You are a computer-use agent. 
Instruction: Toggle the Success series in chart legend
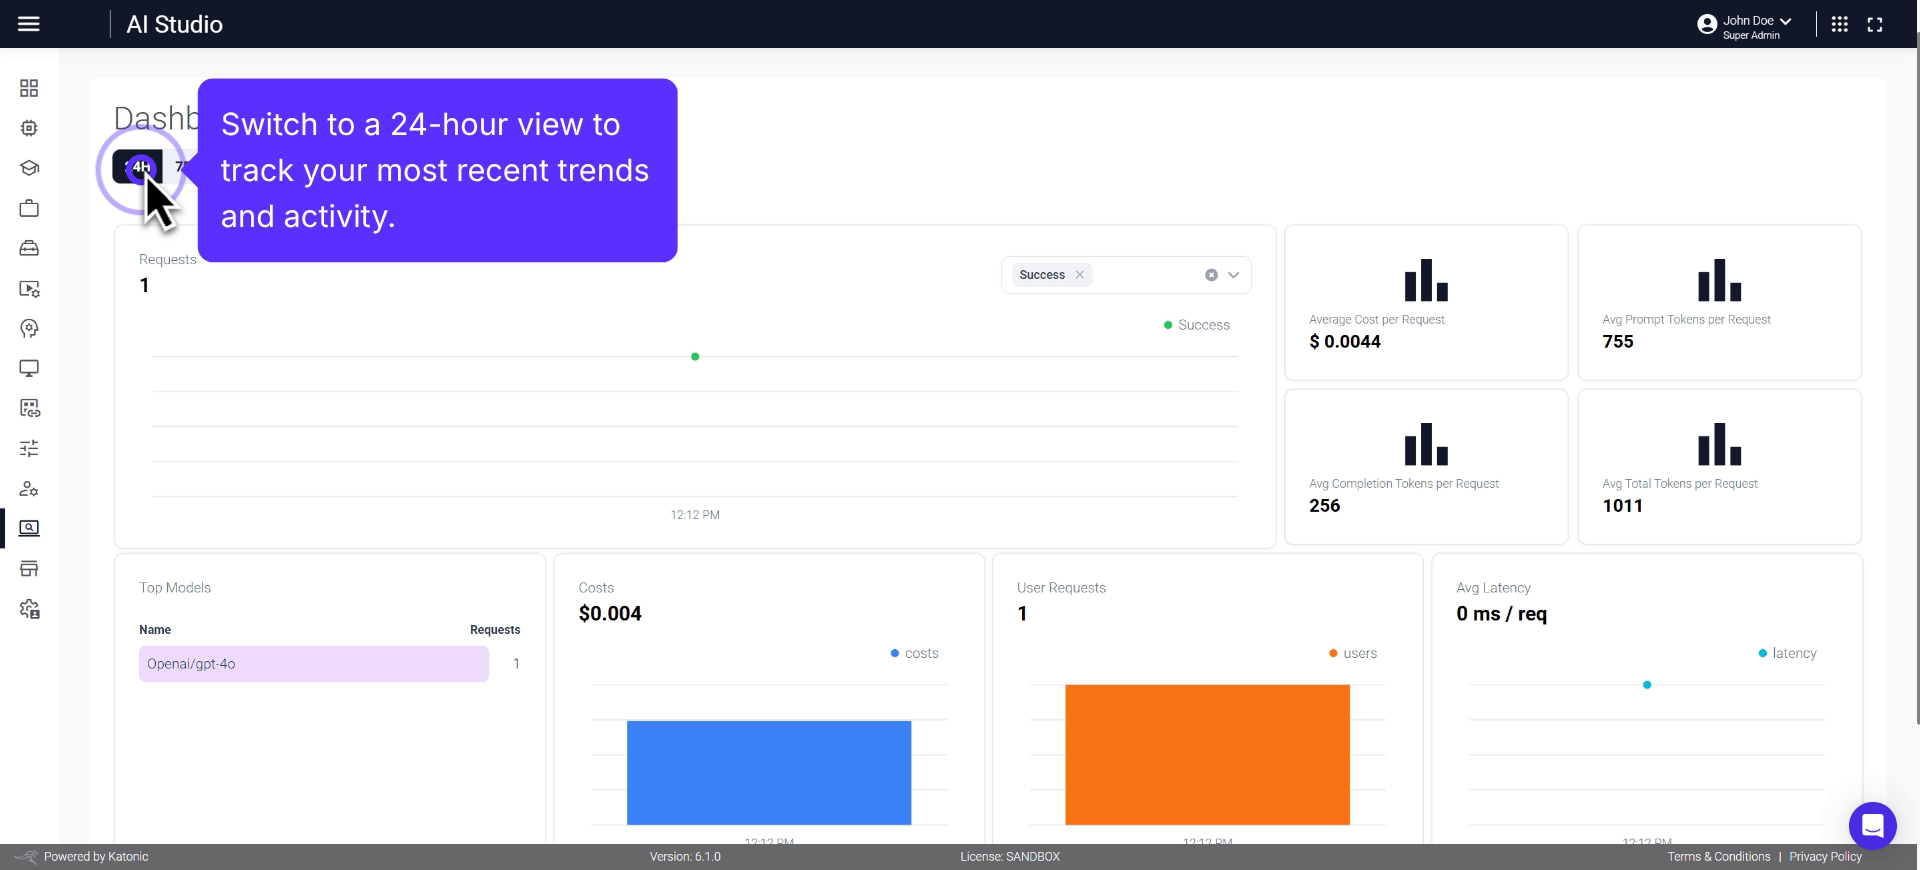tap(1196, 325)
